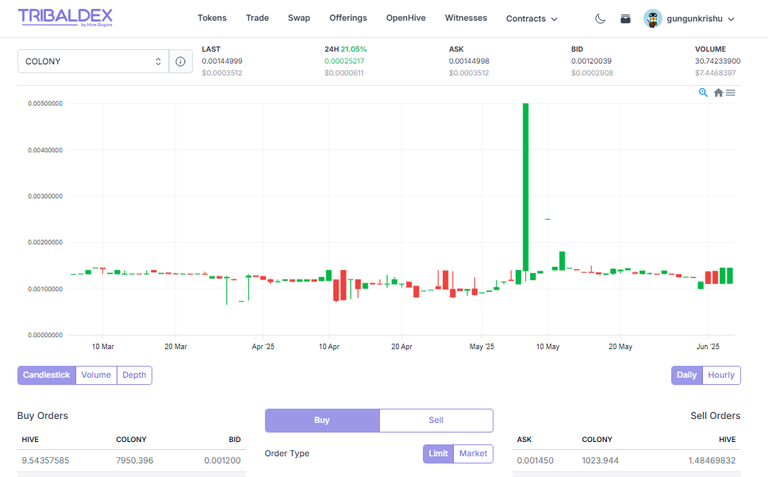
Task: Open the Swap page
Action: pos(299,18)
